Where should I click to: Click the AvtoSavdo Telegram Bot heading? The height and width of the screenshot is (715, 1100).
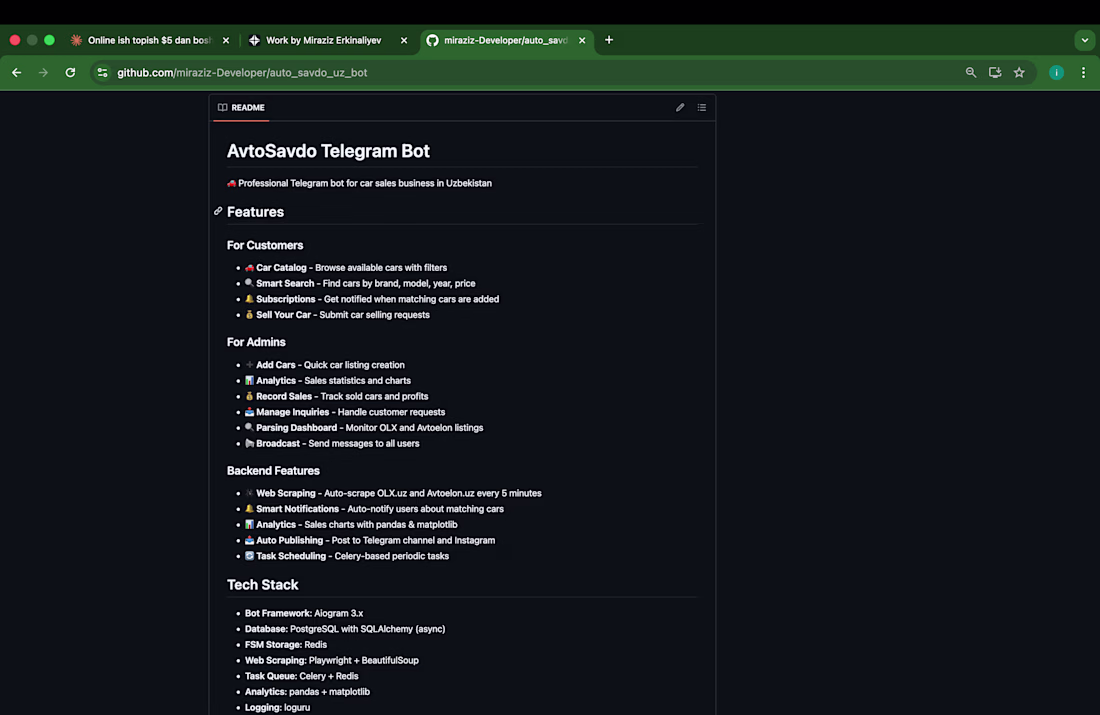(328, 151)
